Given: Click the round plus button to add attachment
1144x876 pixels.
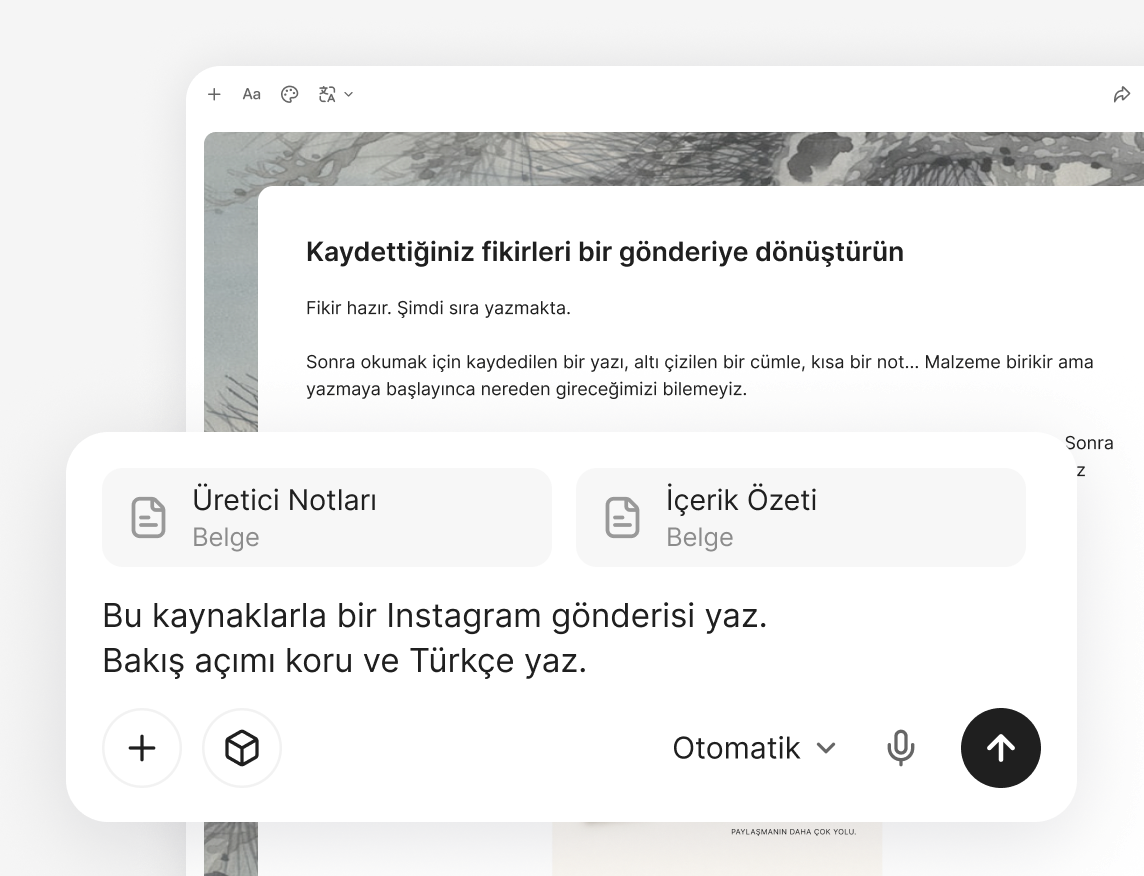Looking at the screenshot, I should (142, 748).
